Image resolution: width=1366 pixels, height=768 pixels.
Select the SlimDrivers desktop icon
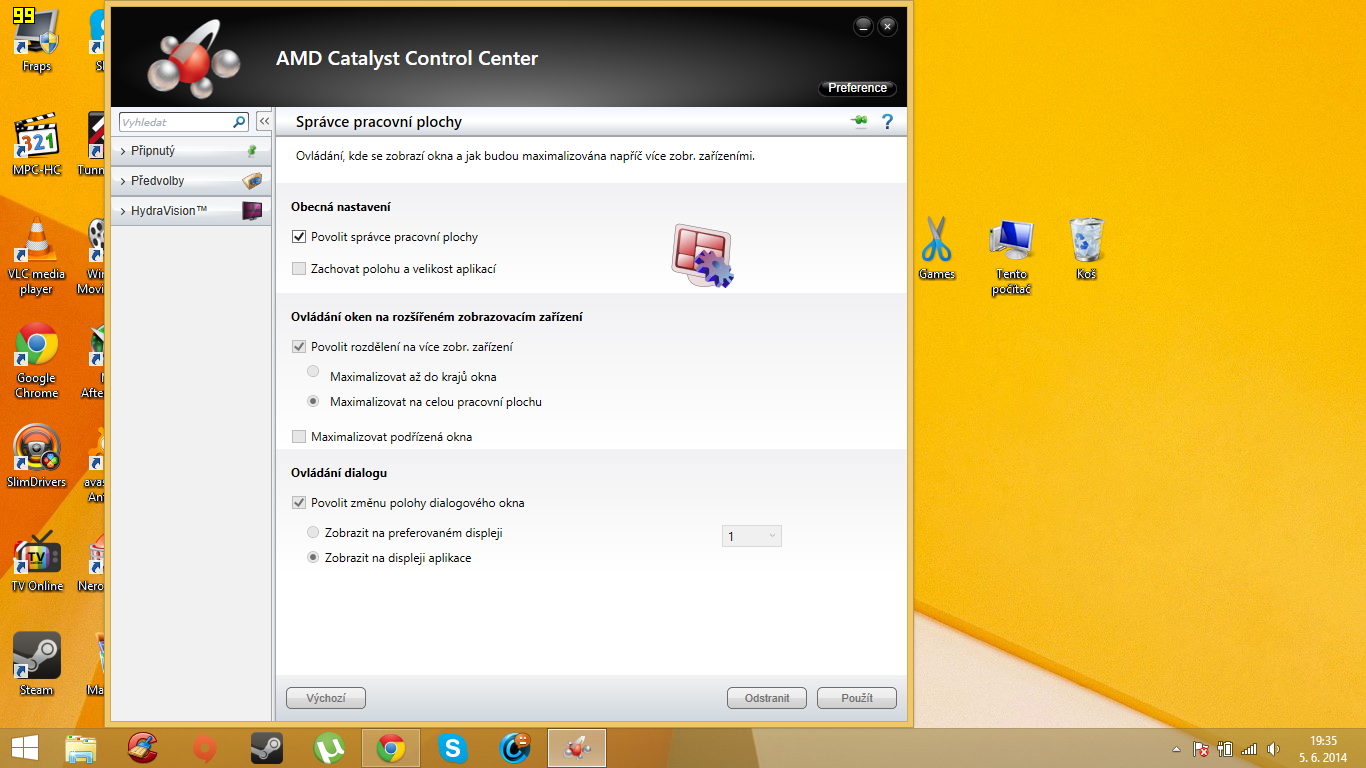[36, 457]
